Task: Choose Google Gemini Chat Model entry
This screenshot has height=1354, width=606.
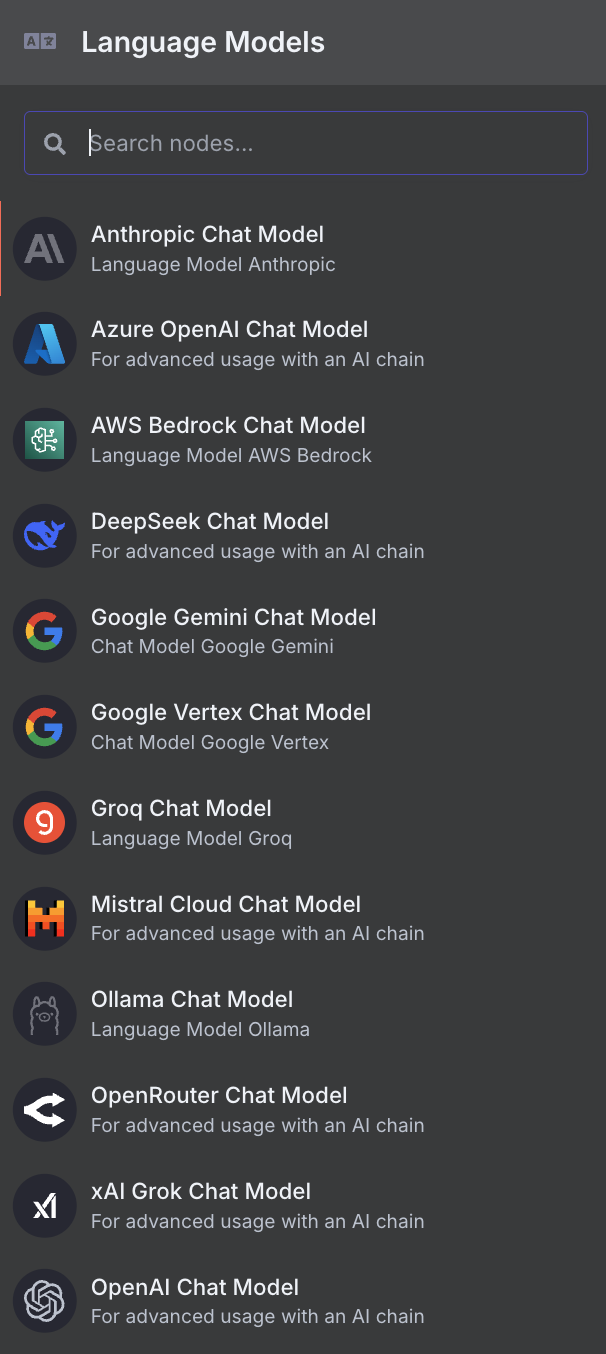Action: 233,618
